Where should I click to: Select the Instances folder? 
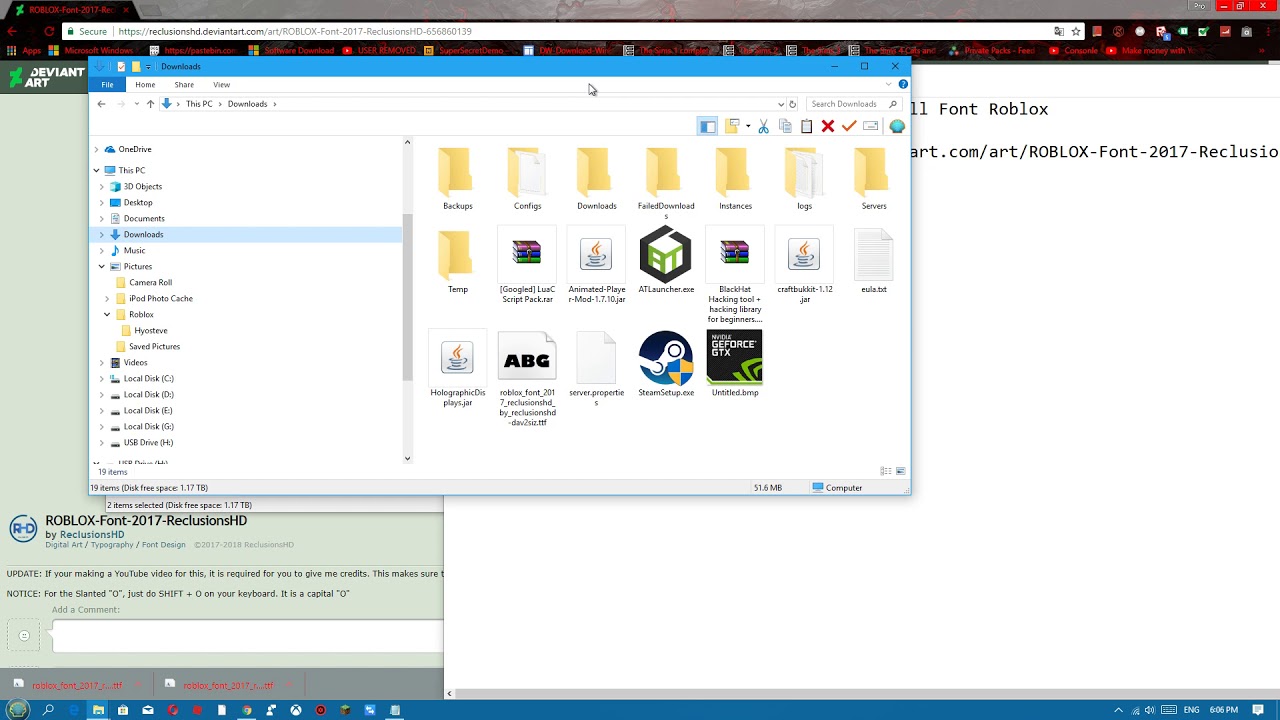[x=735, y=179]
